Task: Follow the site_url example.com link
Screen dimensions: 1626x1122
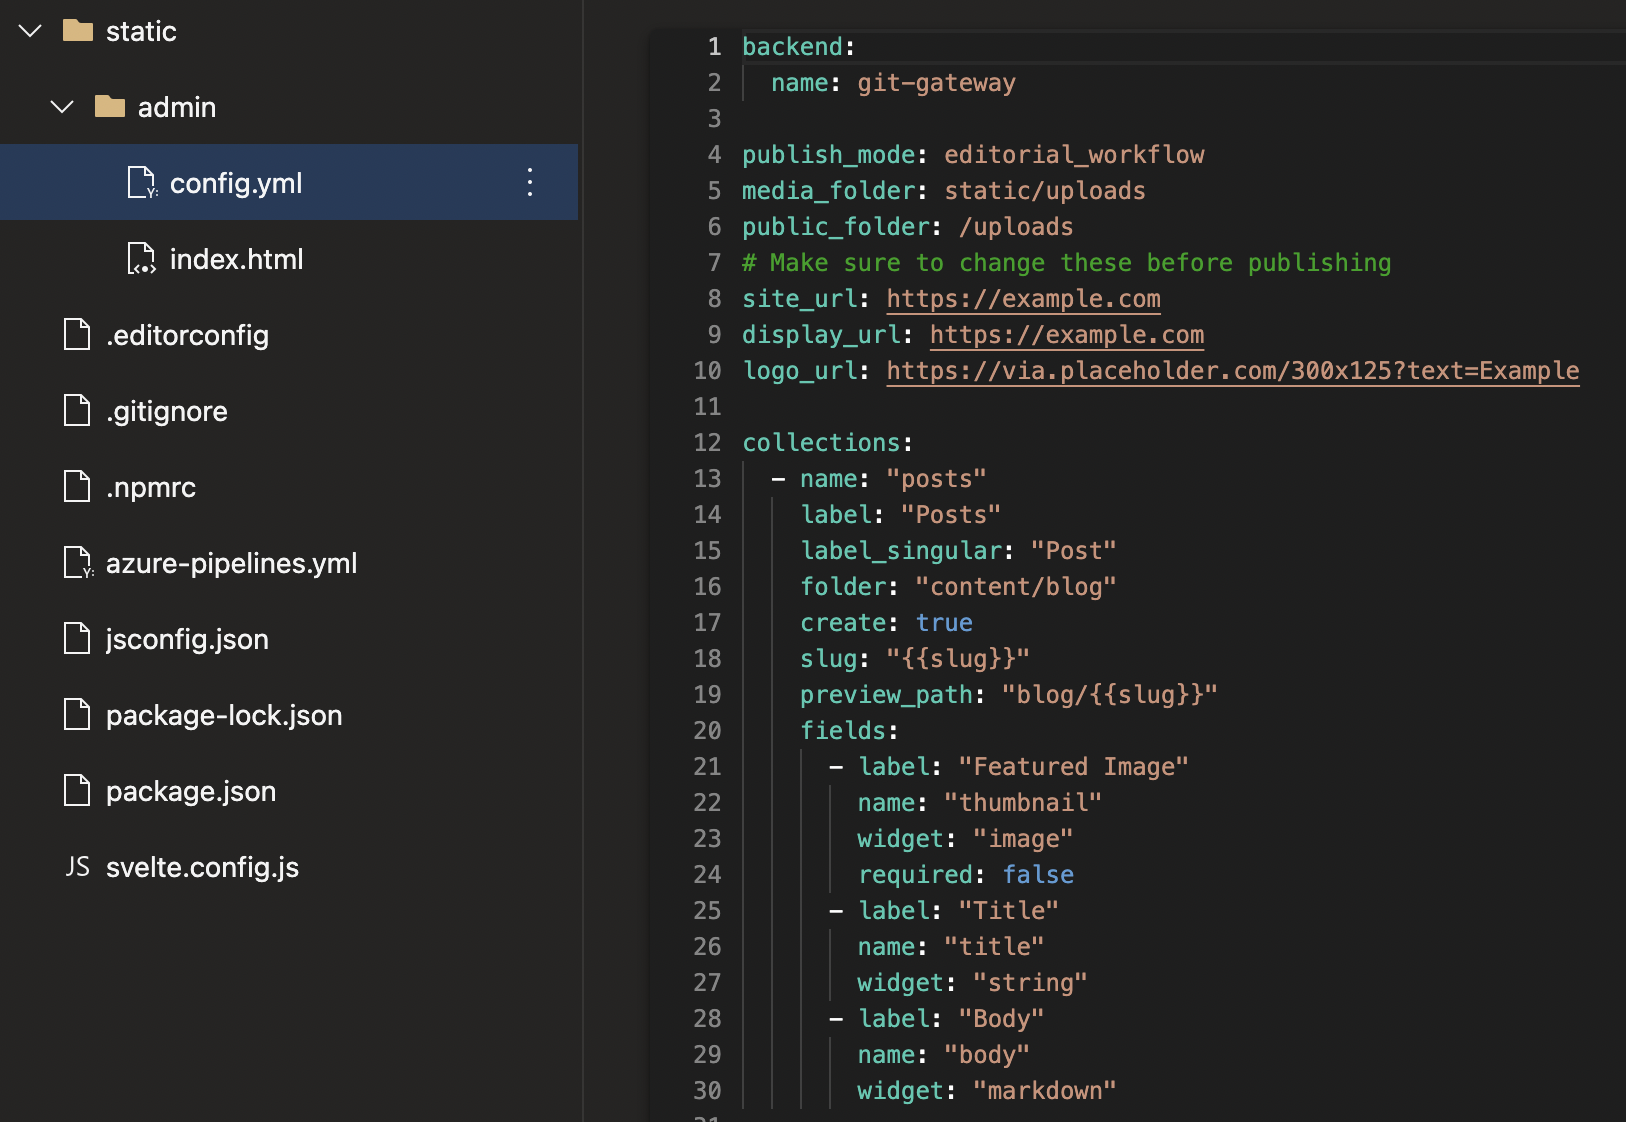Action: (1023, 299)
